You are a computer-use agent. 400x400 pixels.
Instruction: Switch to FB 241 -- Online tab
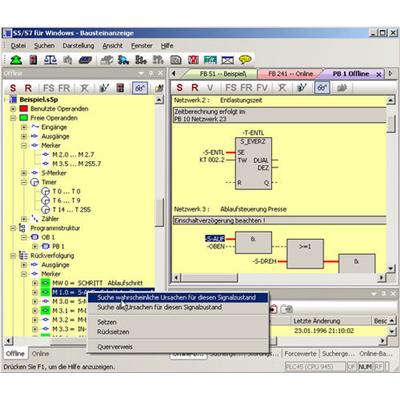click(290, 74)
